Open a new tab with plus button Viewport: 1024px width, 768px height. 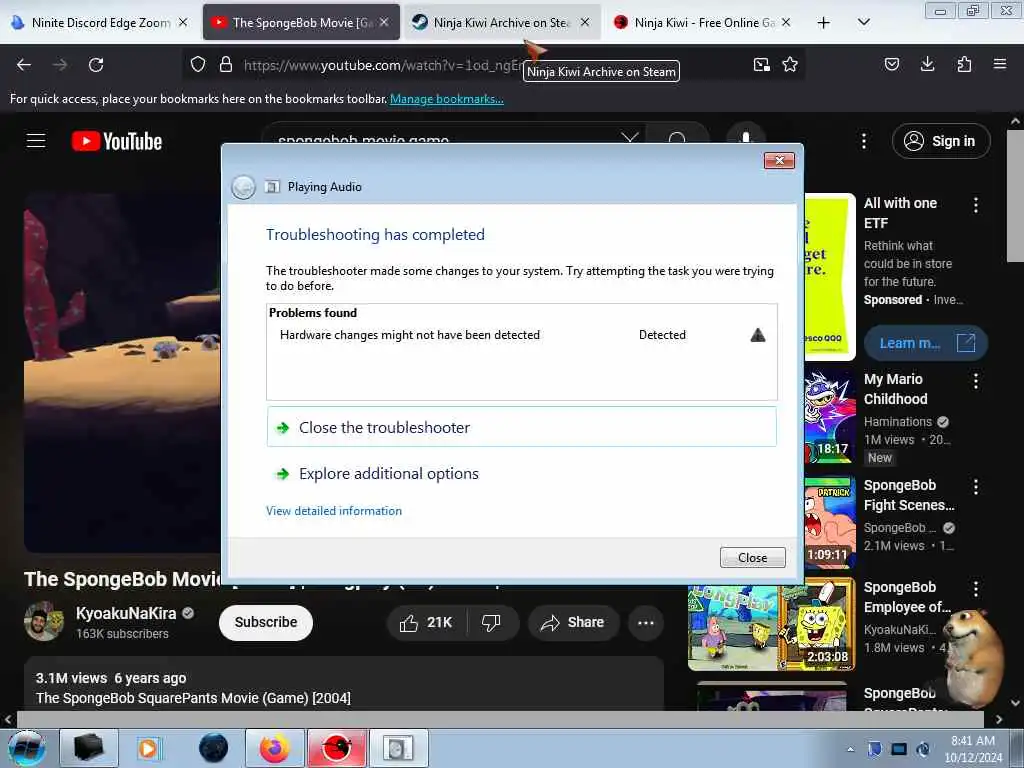824,23
